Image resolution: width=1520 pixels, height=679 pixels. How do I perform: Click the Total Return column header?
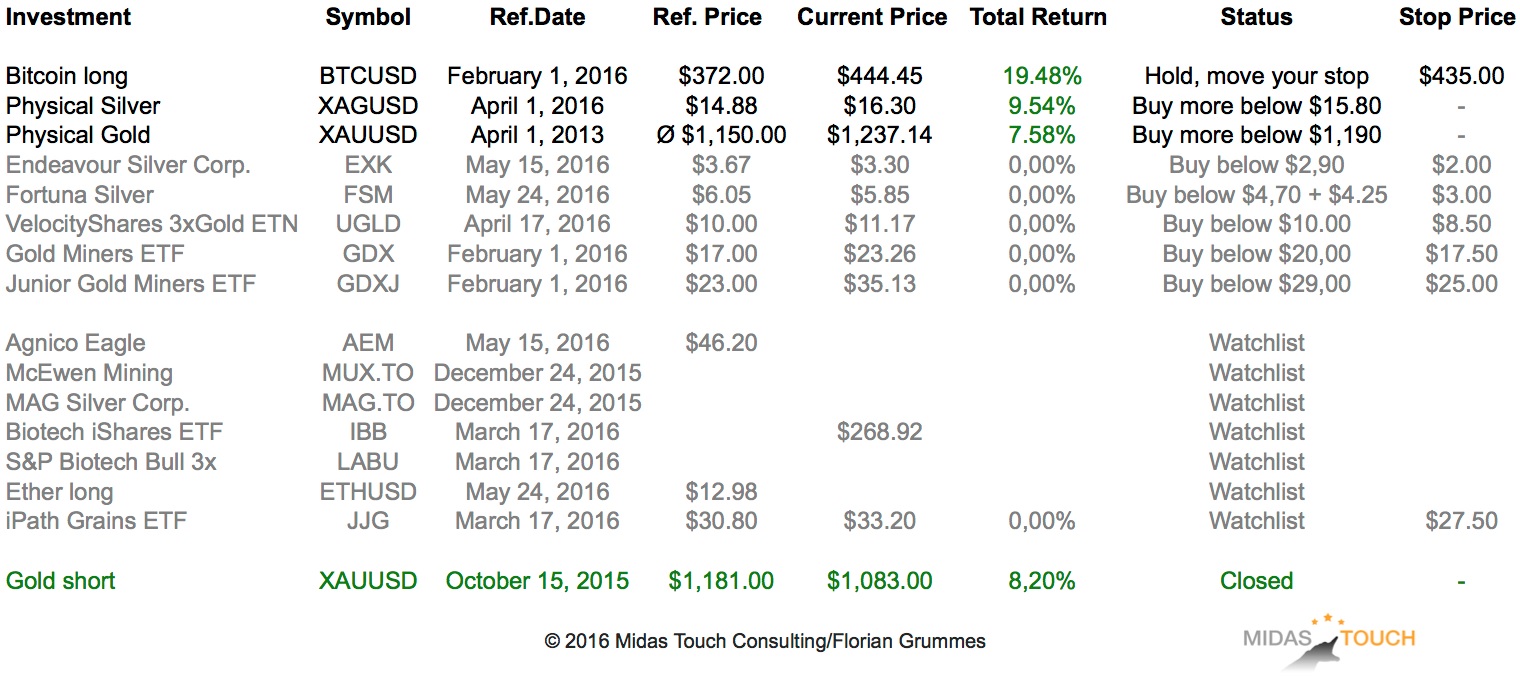click(1038, 17)
